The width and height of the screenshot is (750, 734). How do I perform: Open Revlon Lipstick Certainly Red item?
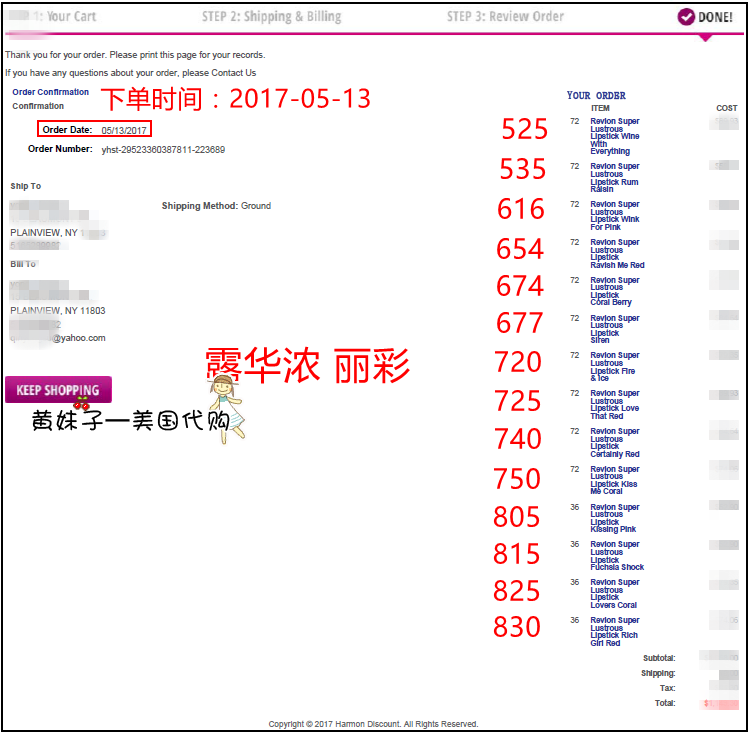(x=615, y=443)
